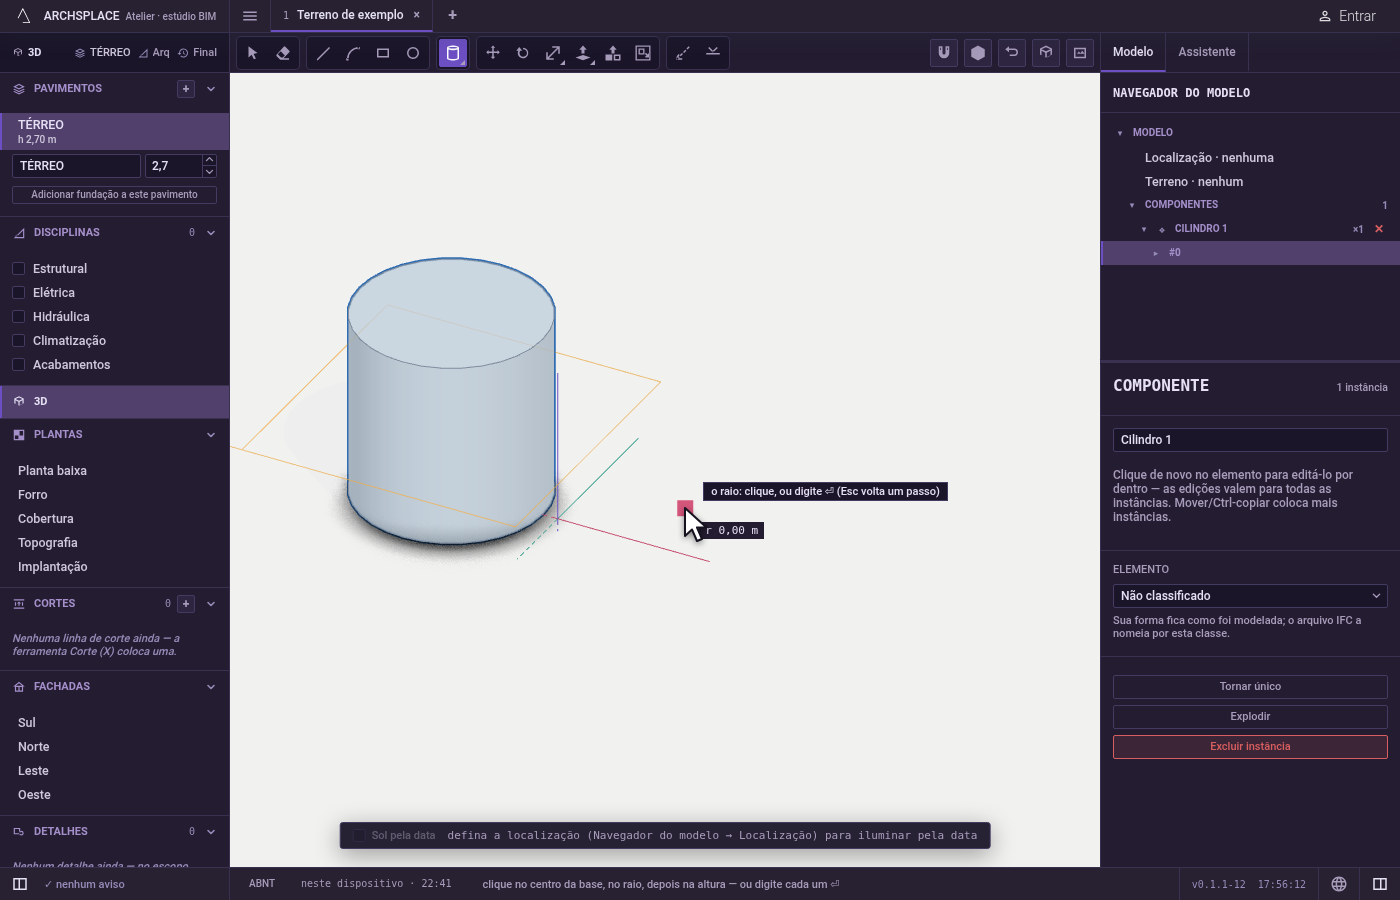Toggle the magnet snap icon
This screenshot has height=900, width=1400.
pos(944,53)
